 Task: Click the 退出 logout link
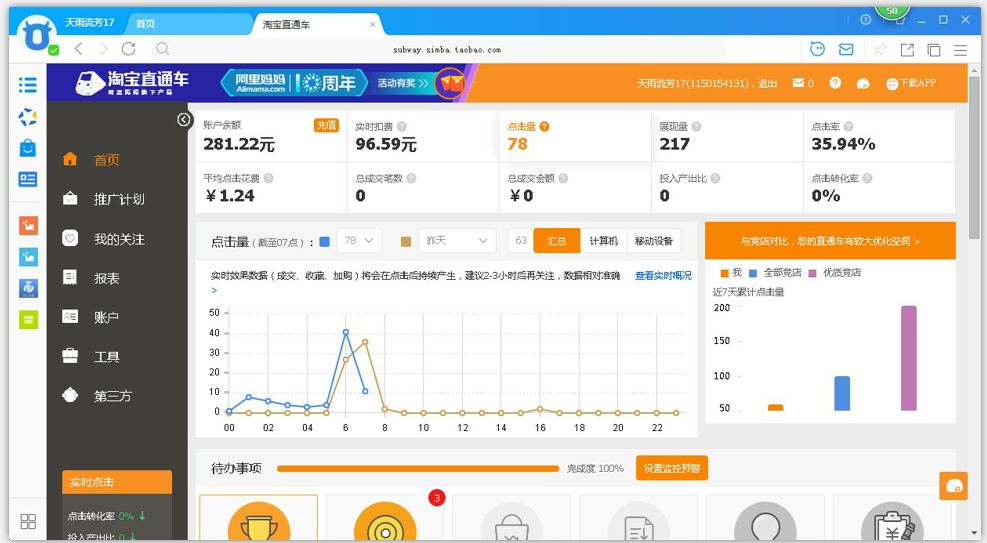767,83
